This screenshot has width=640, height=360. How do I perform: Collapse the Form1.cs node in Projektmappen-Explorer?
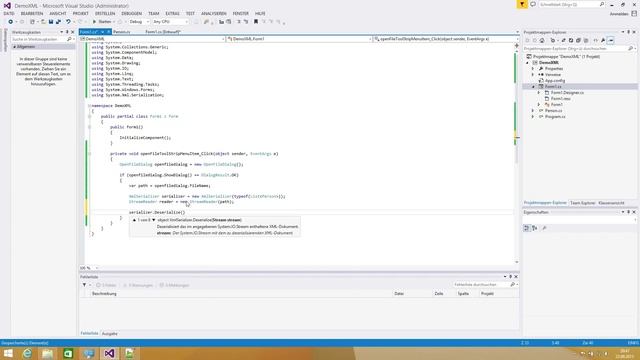coord(533,87)
